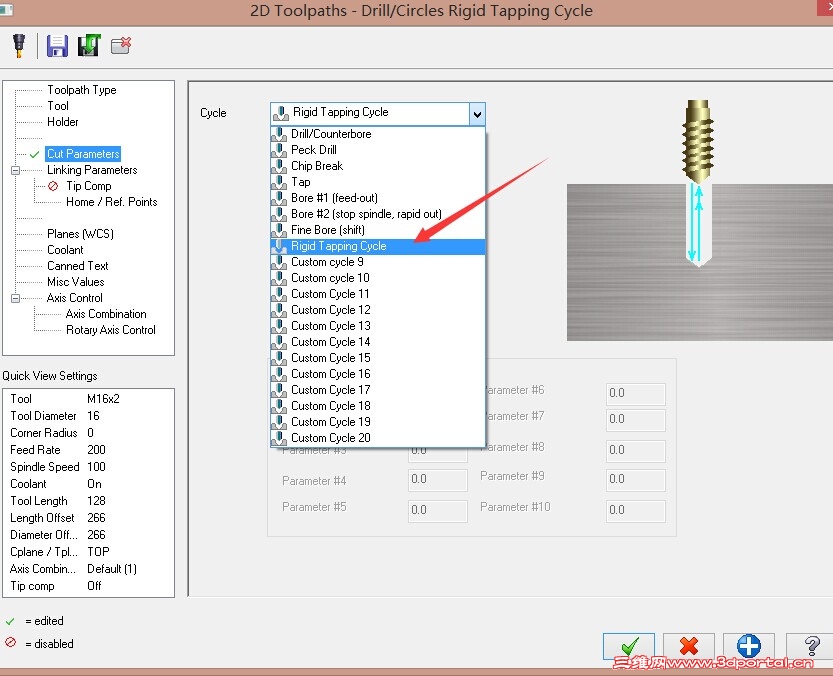Open Linking Parameters page
833x676 pixels.
92,170
